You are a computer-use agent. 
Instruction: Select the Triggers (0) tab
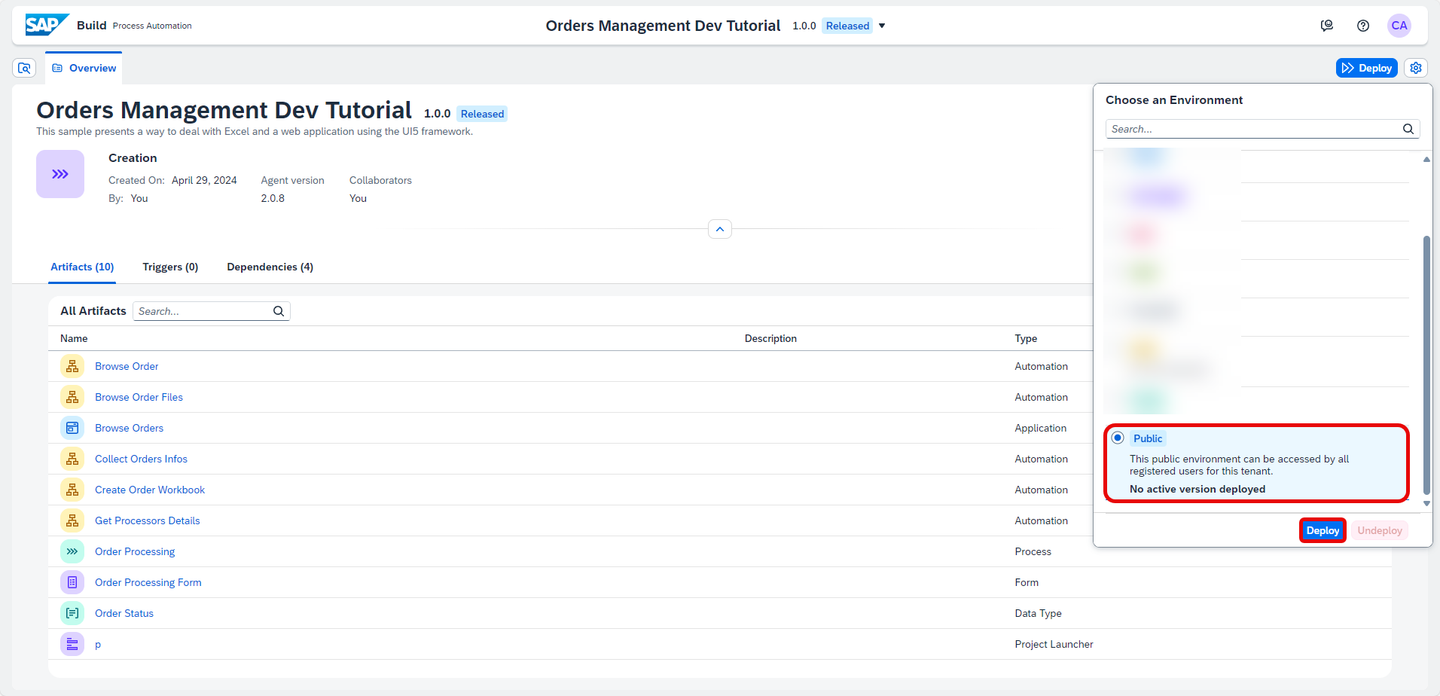(x=170, y=267)
